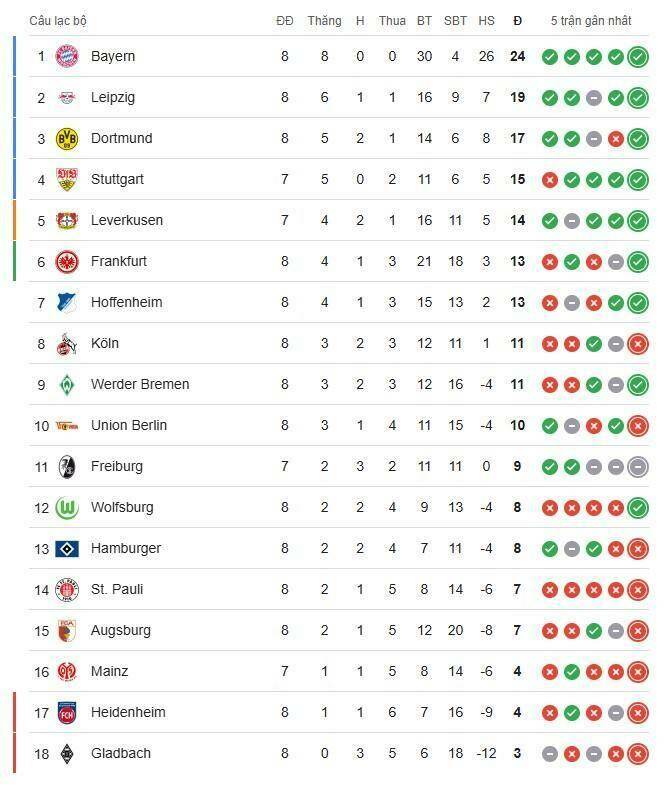Open the St. Pauli team link
The image size is (668, 794).
[115, 589]
